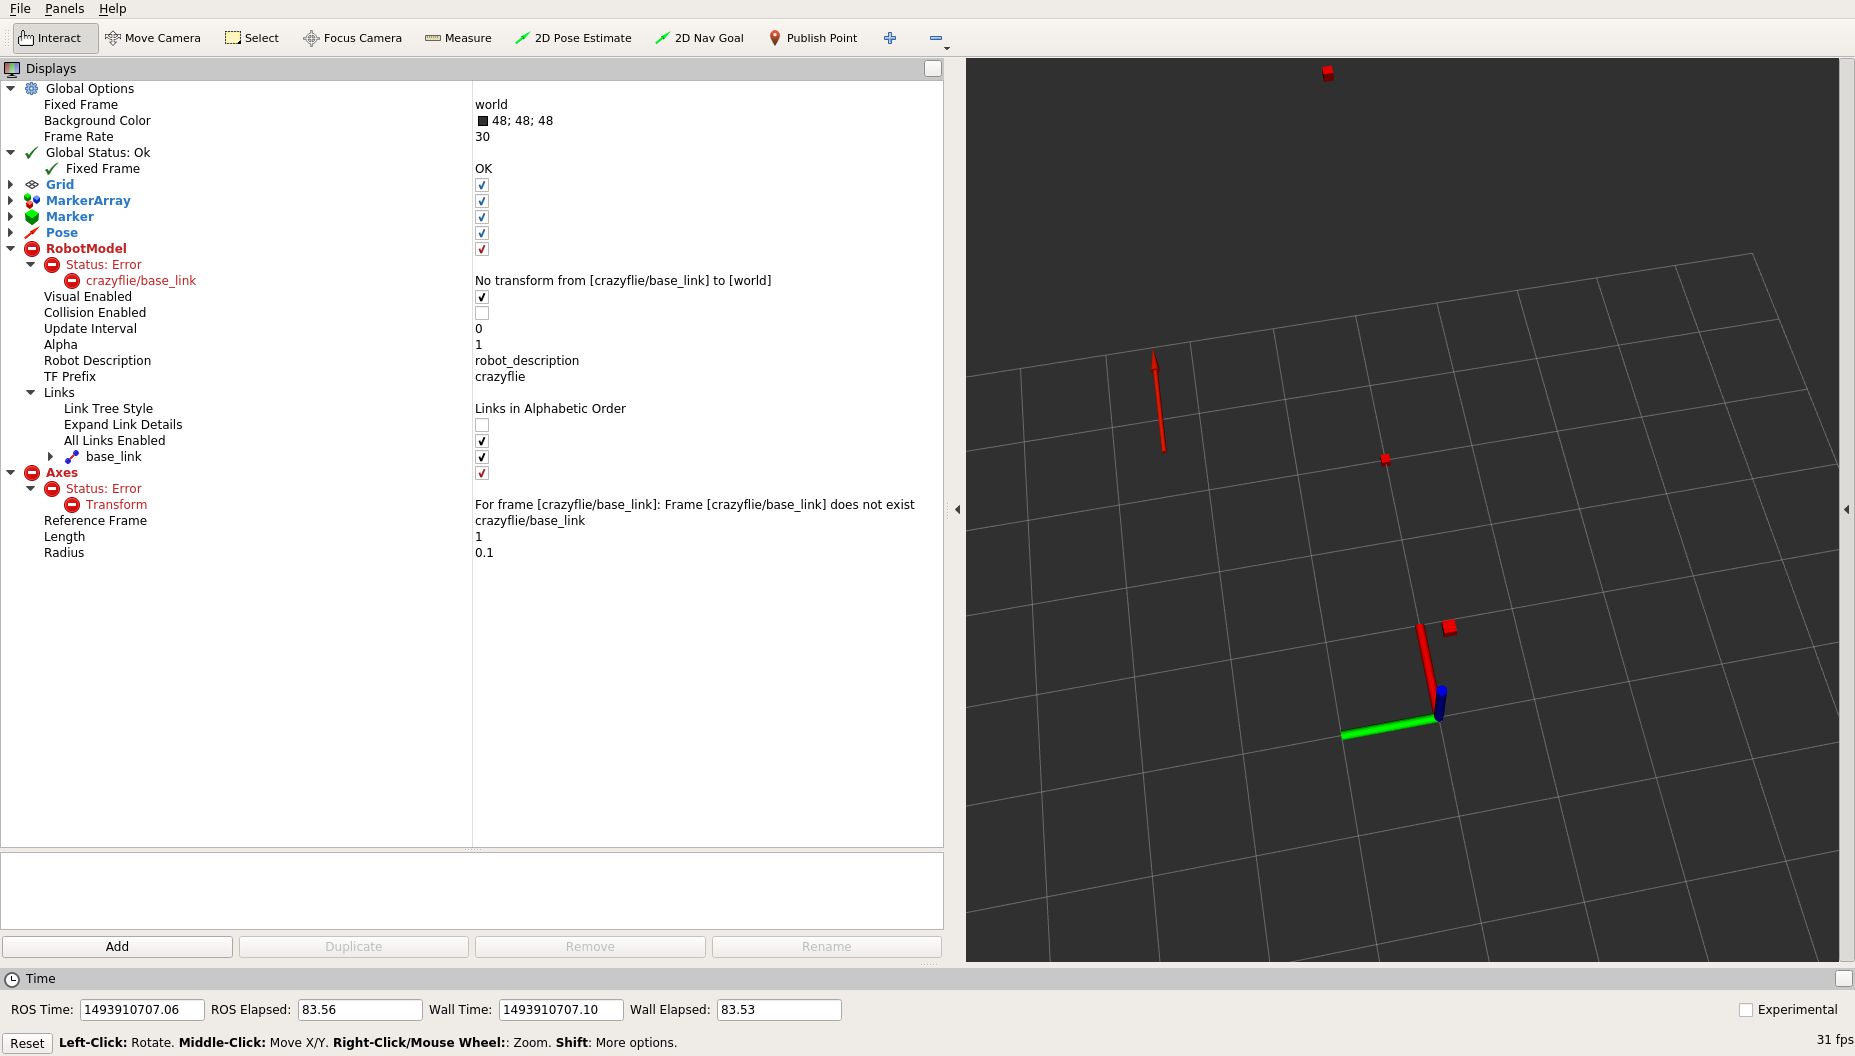1855x1056 pixels.
Task: Open the toolbar overflow dropdown arrow
Action: [947, 48]
